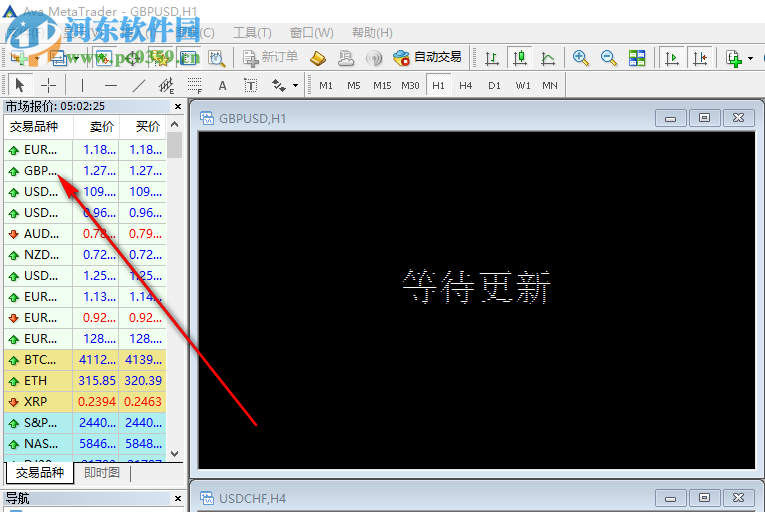This screenshot has width=765, height=512.
Task: Select the Text Label T tool
Action: click(x=250, y=85)
